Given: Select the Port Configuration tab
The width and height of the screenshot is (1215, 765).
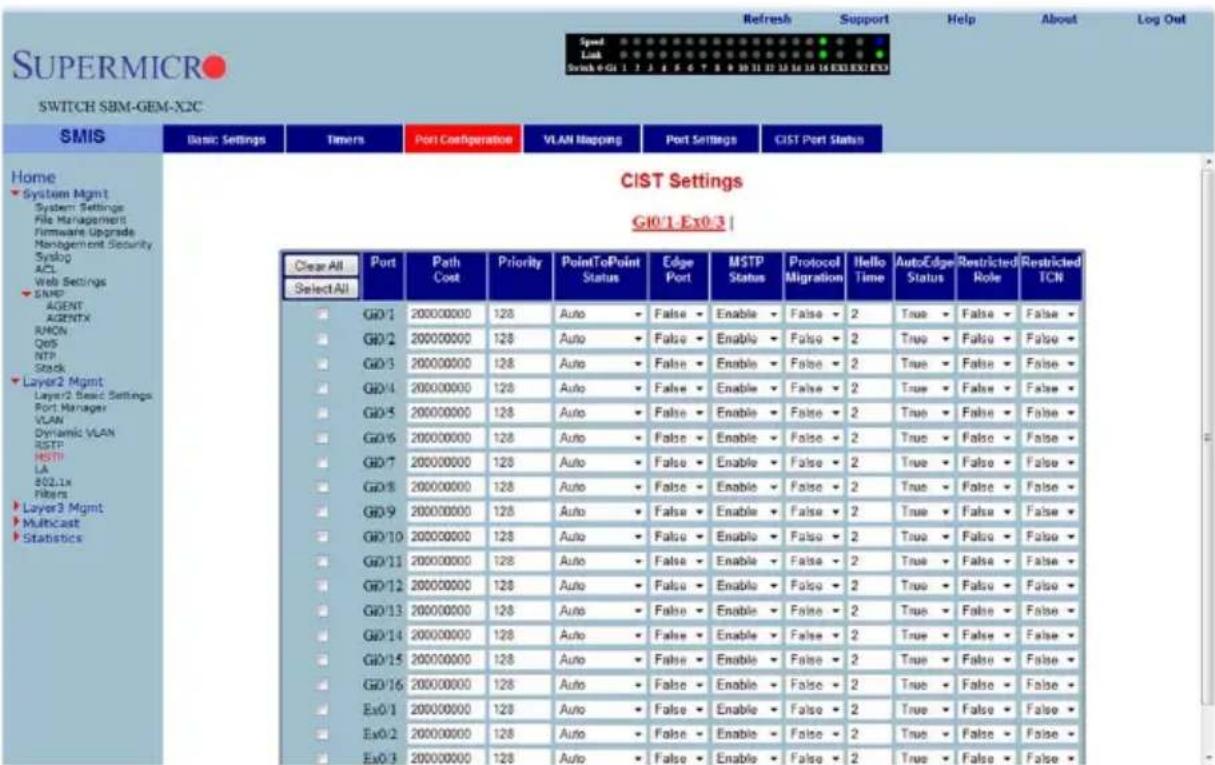Looking at the screenshot, I should (x=461, y=141).
